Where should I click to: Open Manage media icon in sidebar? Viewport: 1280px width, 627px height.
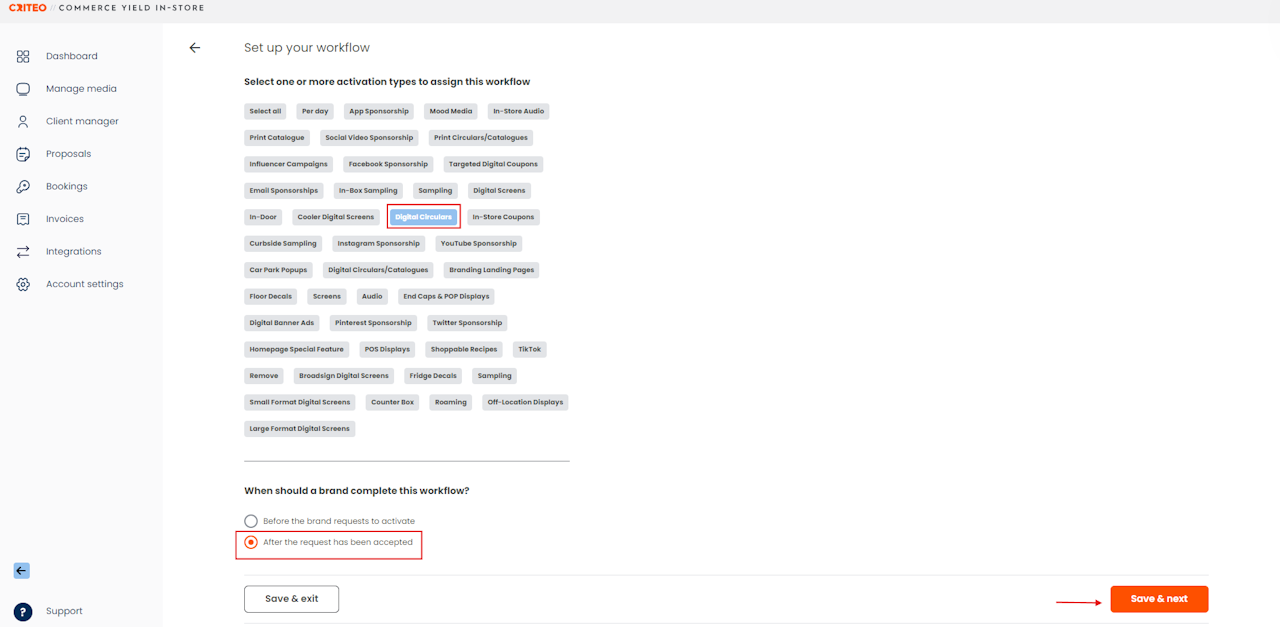23,89
